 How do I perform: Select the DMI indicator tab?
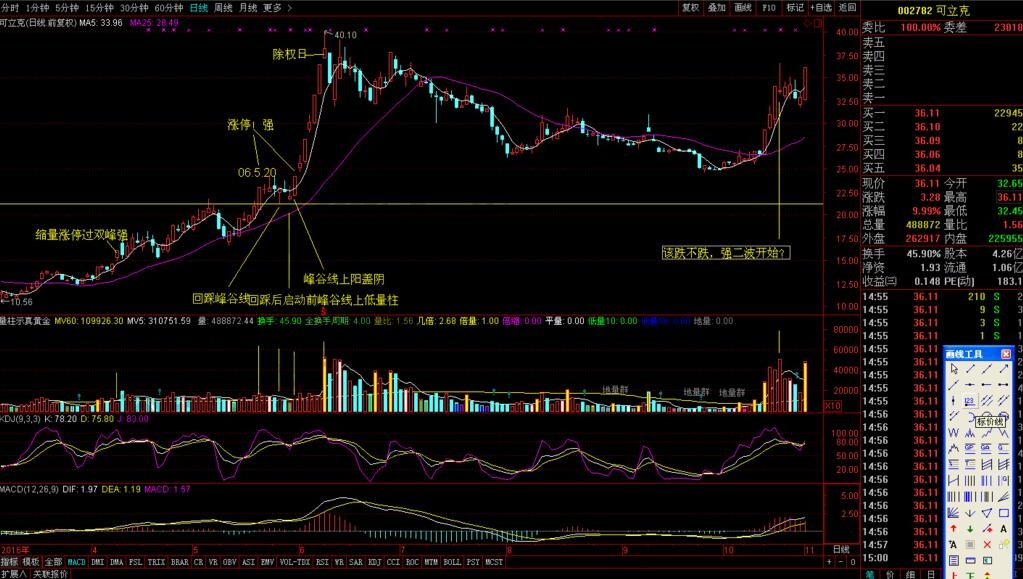[98, 562]
